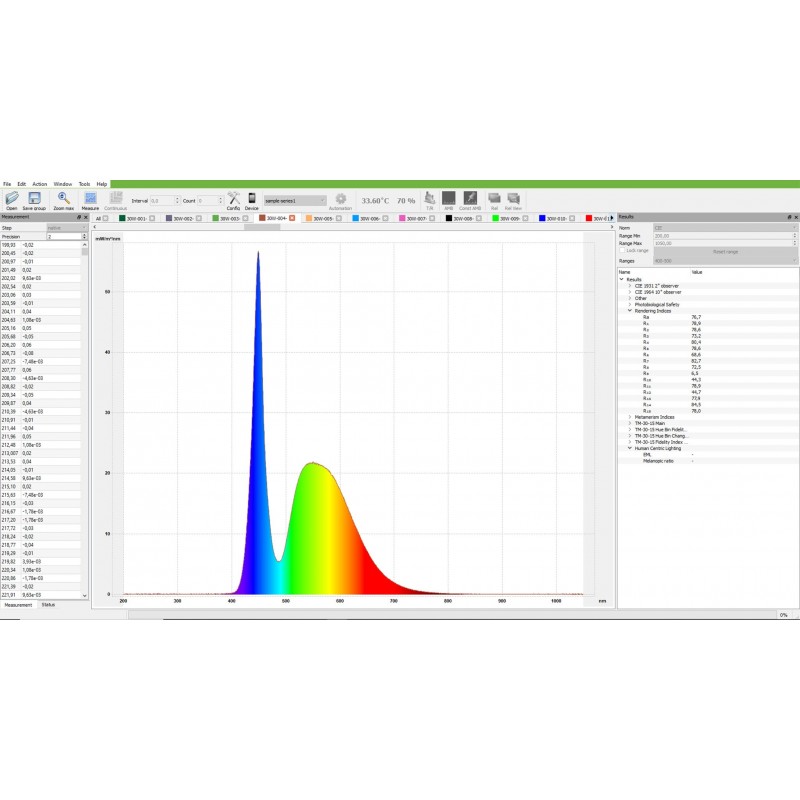The image size is (800, 800).
Task: Switch to the Status tab
Action: pos(48,604)
